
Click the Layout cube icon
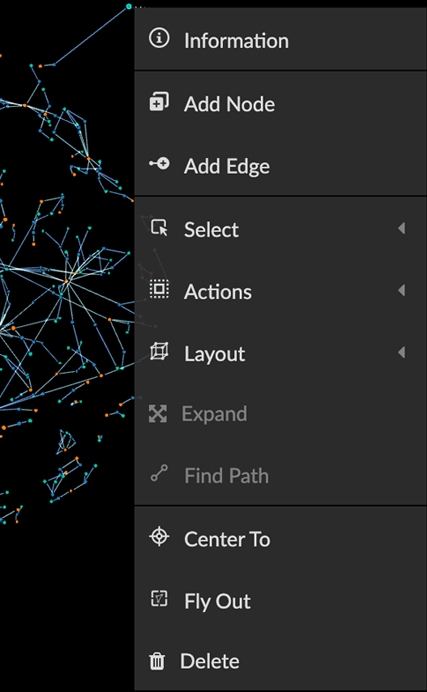[159, 351]
